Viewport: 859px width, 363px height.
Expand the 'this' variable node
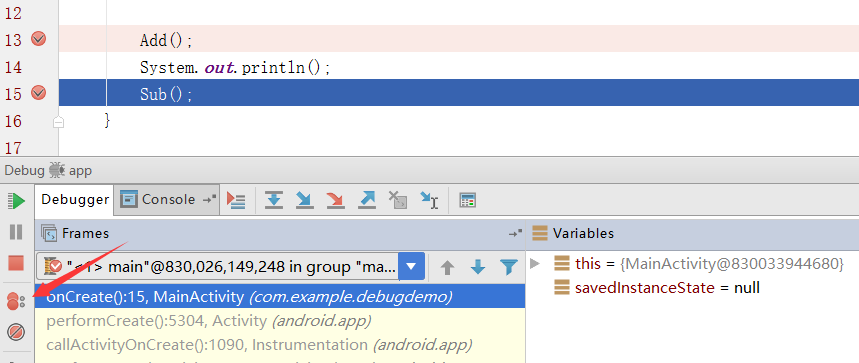[x=535, y=264]
